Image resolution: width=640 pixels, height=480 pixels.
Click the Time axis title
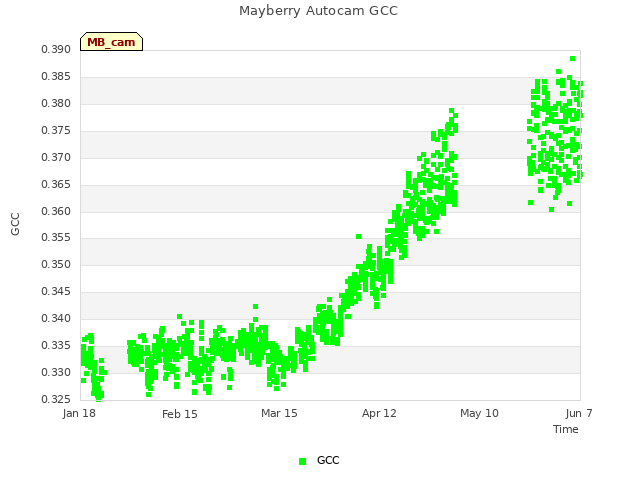[566, 429]
